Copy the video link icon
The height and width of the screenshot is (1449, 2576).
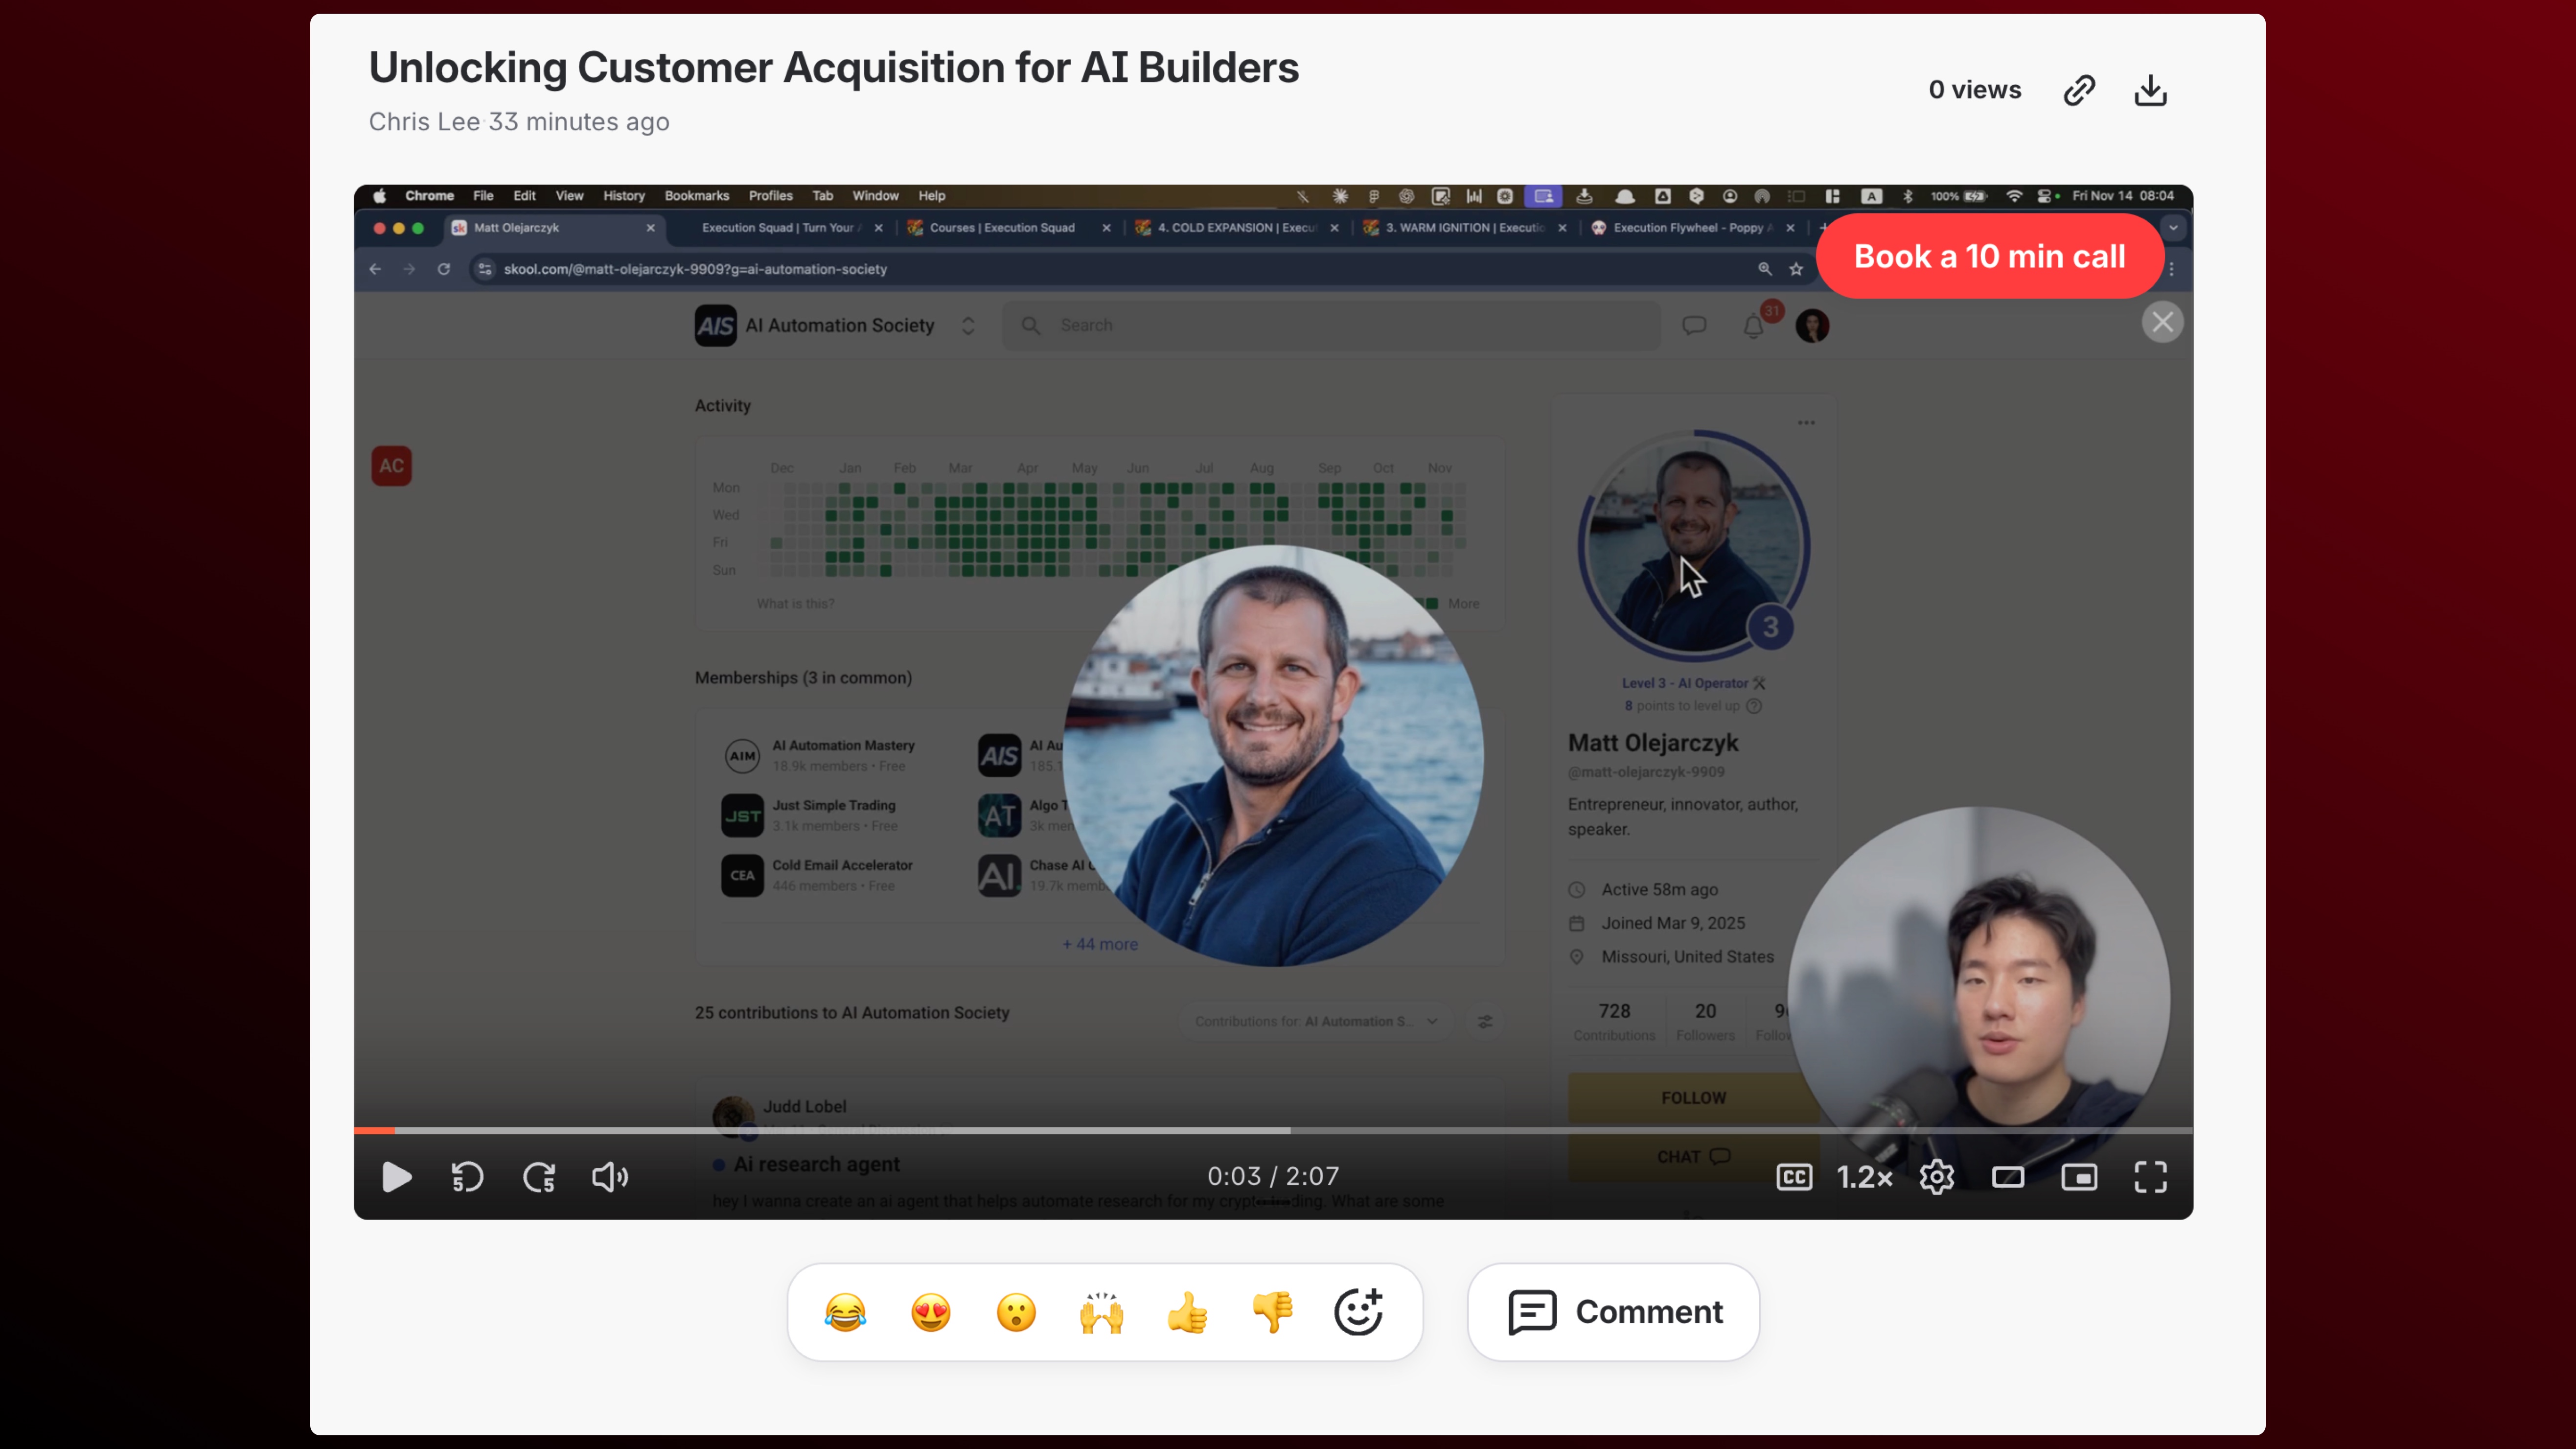tap(2079, 90)
